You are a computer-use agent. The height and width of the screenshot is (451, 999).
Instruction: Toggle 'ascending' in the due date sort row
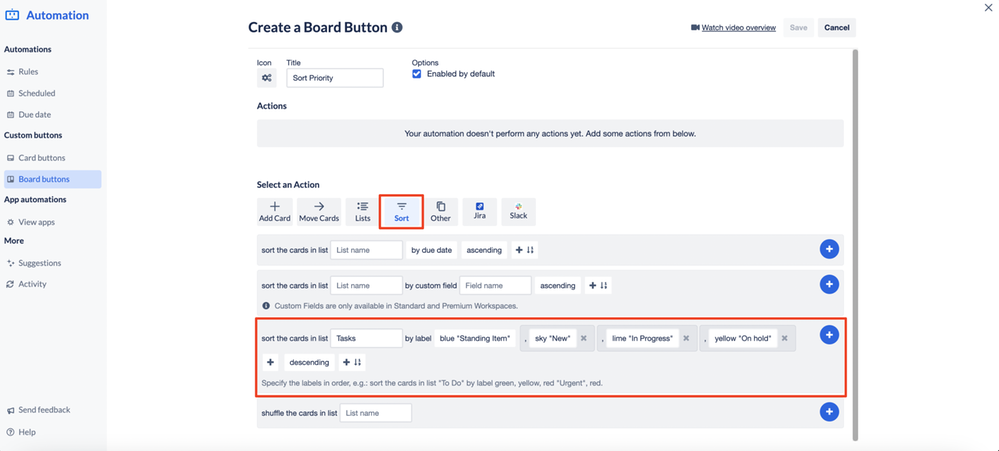tap(484, 250)
